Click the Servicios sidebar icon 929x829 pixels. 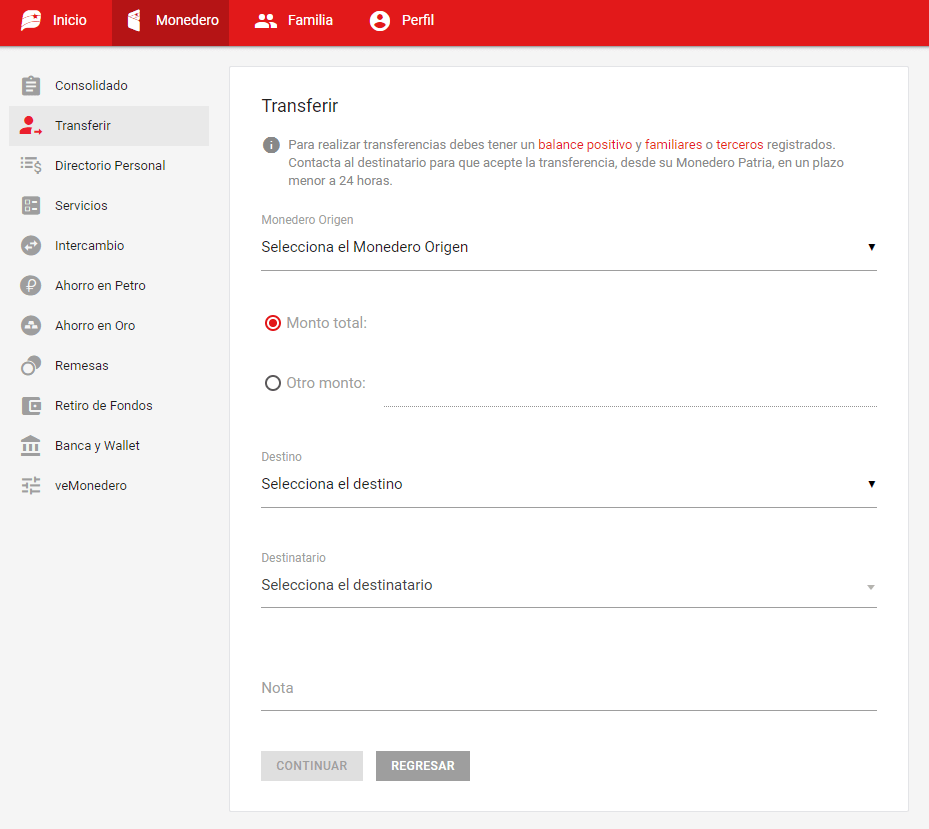tap(31, 206)
